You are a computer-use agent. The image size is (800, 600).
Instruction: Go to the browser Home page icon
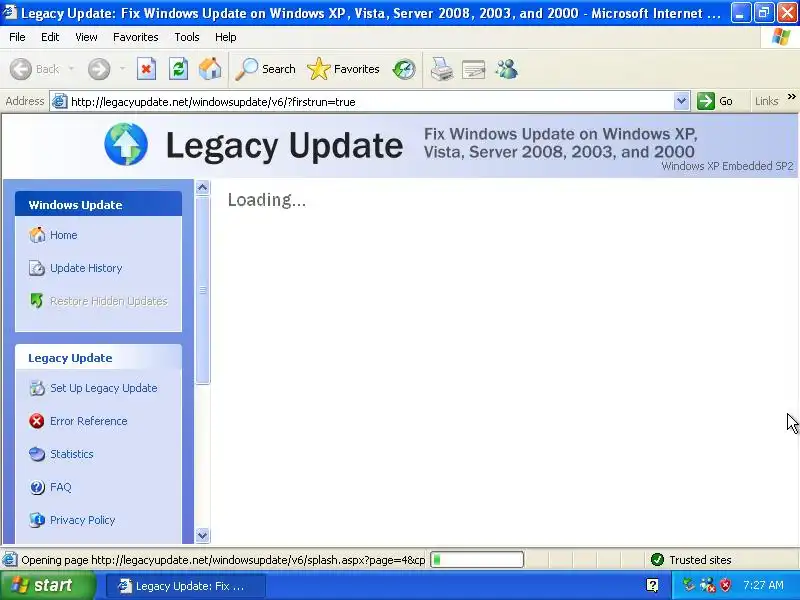click(x=210, y=69)
